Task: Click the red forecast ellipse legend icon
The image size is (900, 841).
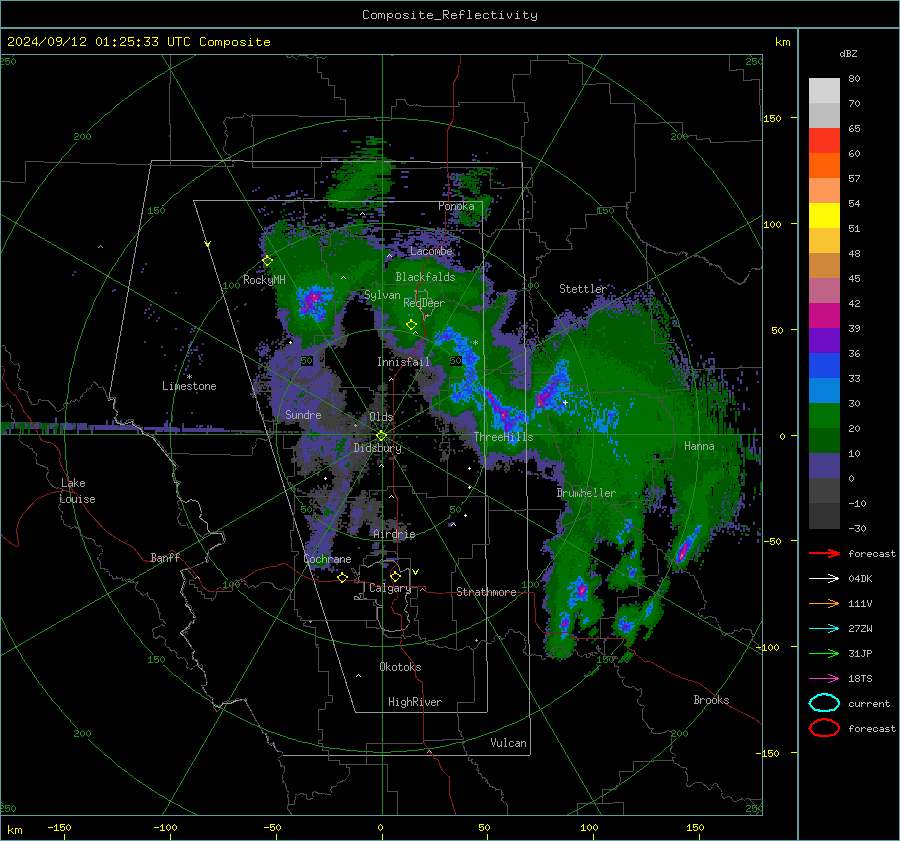Action: [824, 728]
